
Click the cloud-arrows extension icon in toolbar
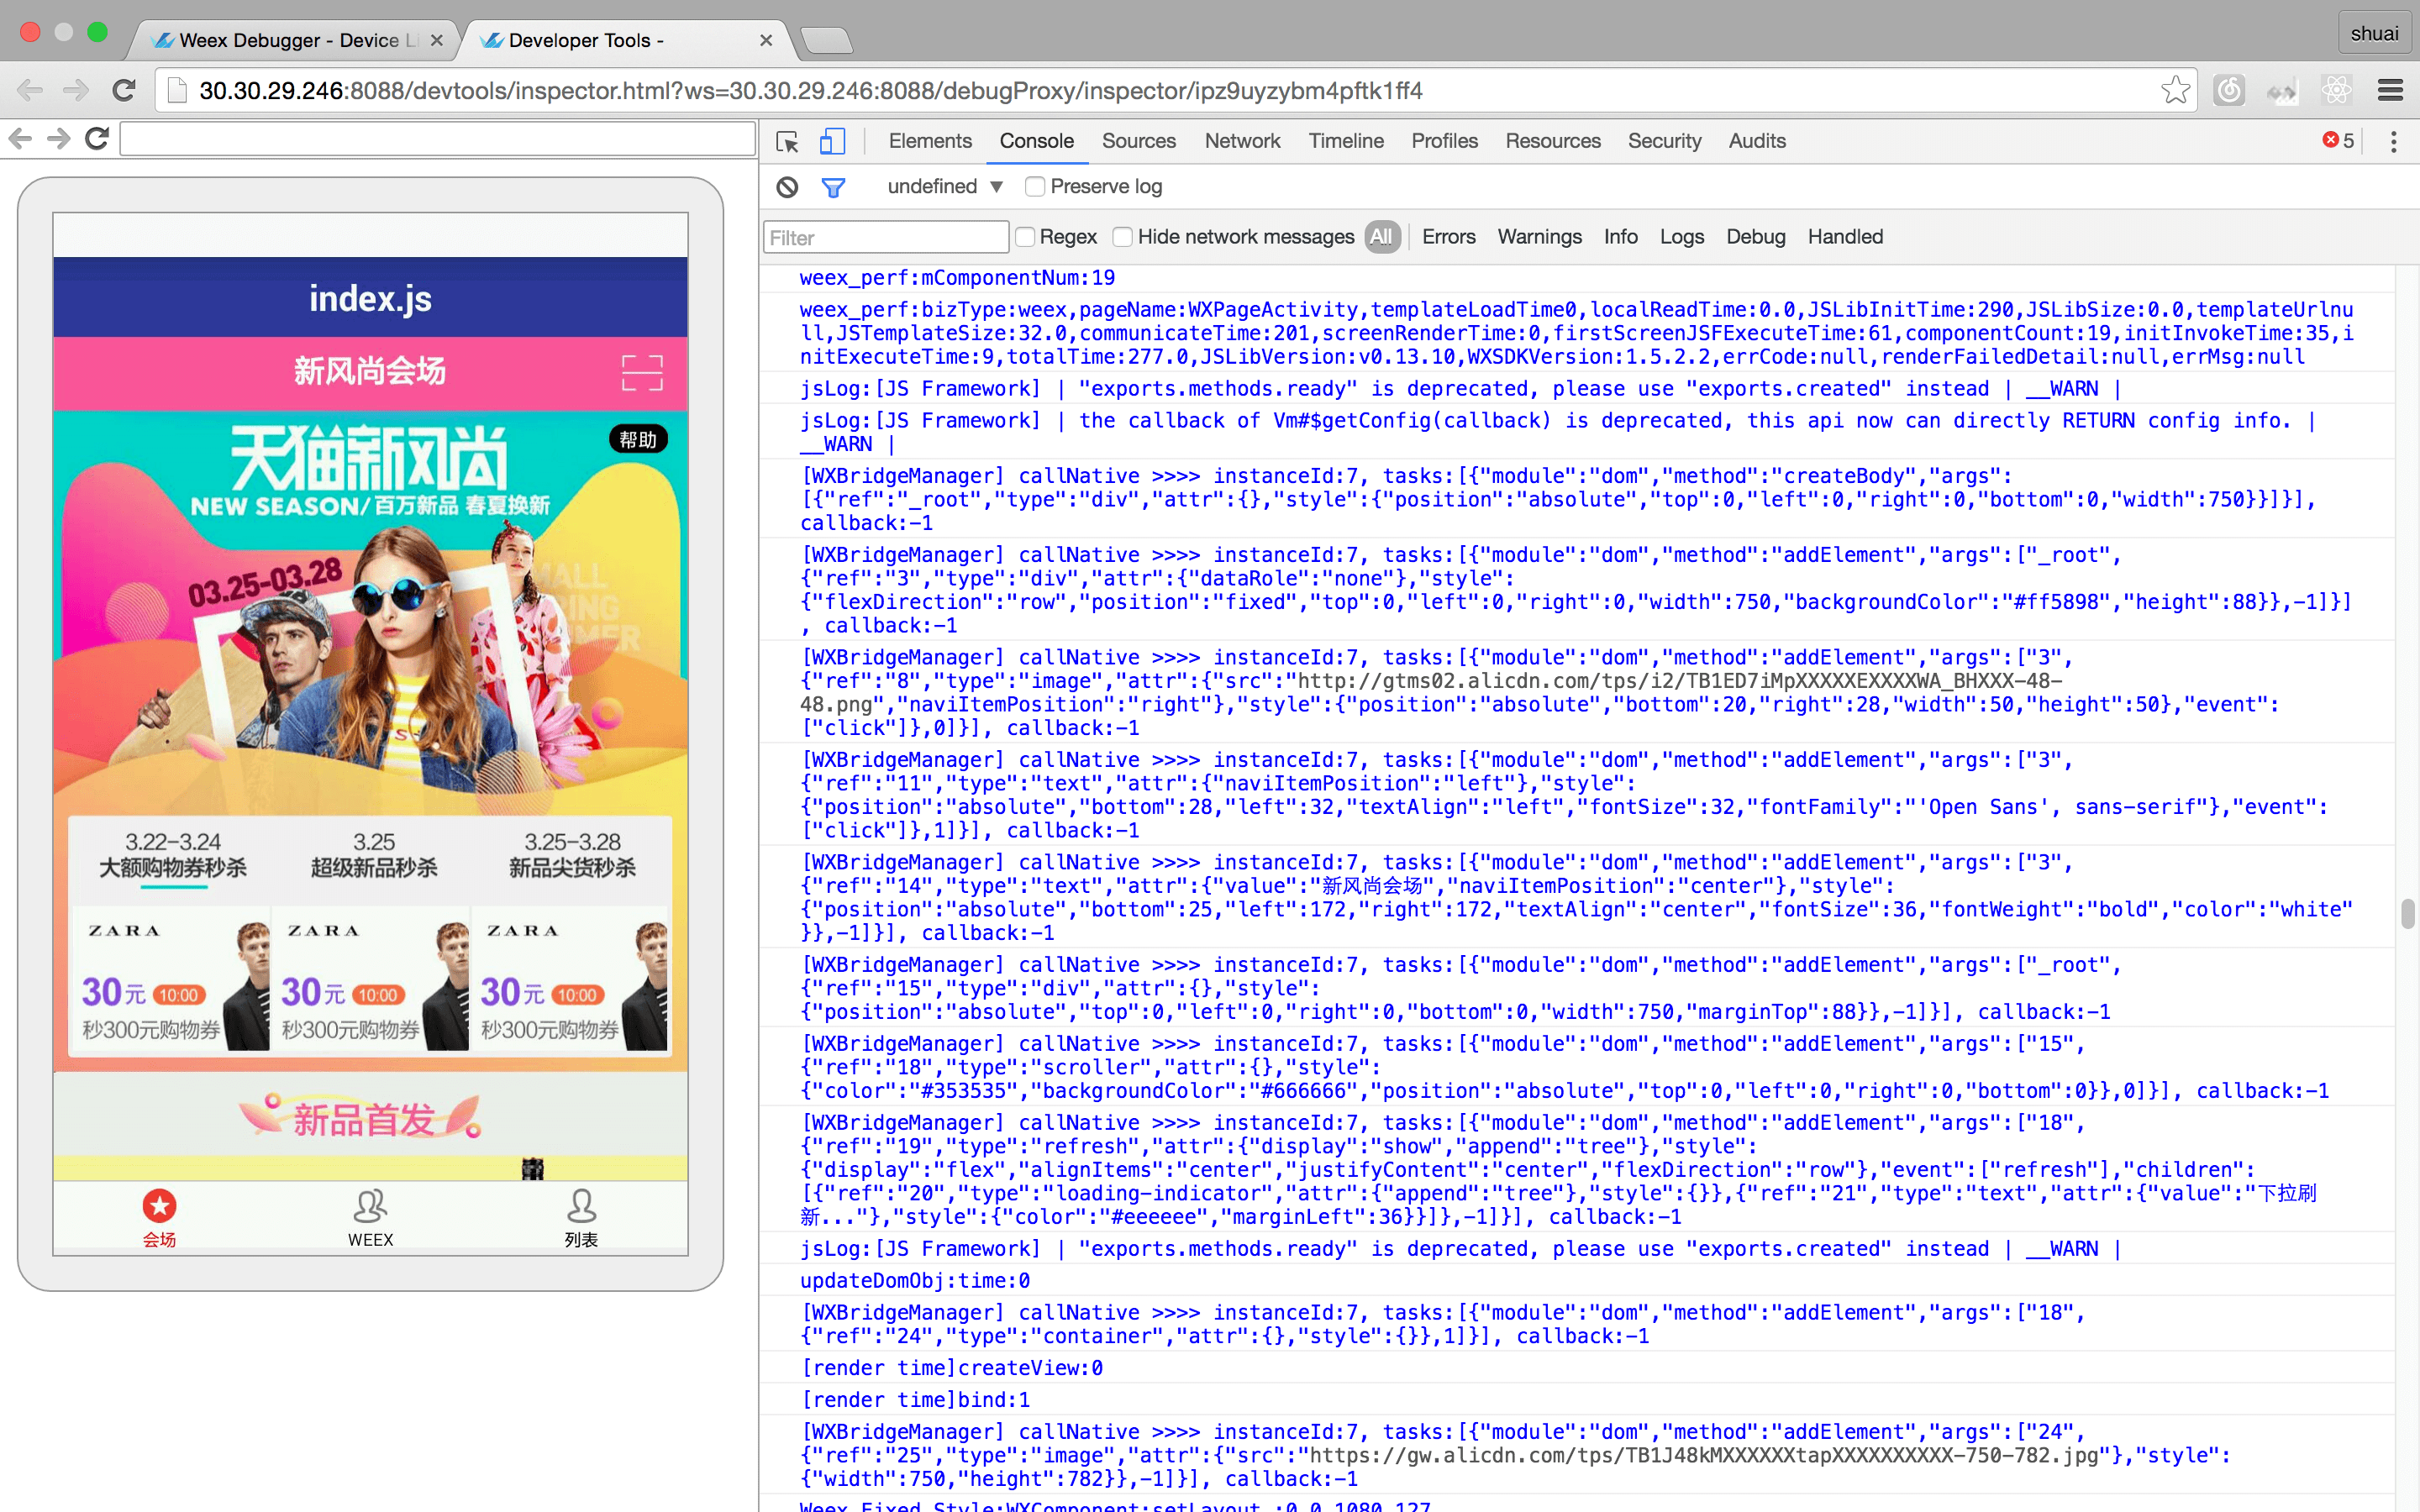[x=2283, y=91]
